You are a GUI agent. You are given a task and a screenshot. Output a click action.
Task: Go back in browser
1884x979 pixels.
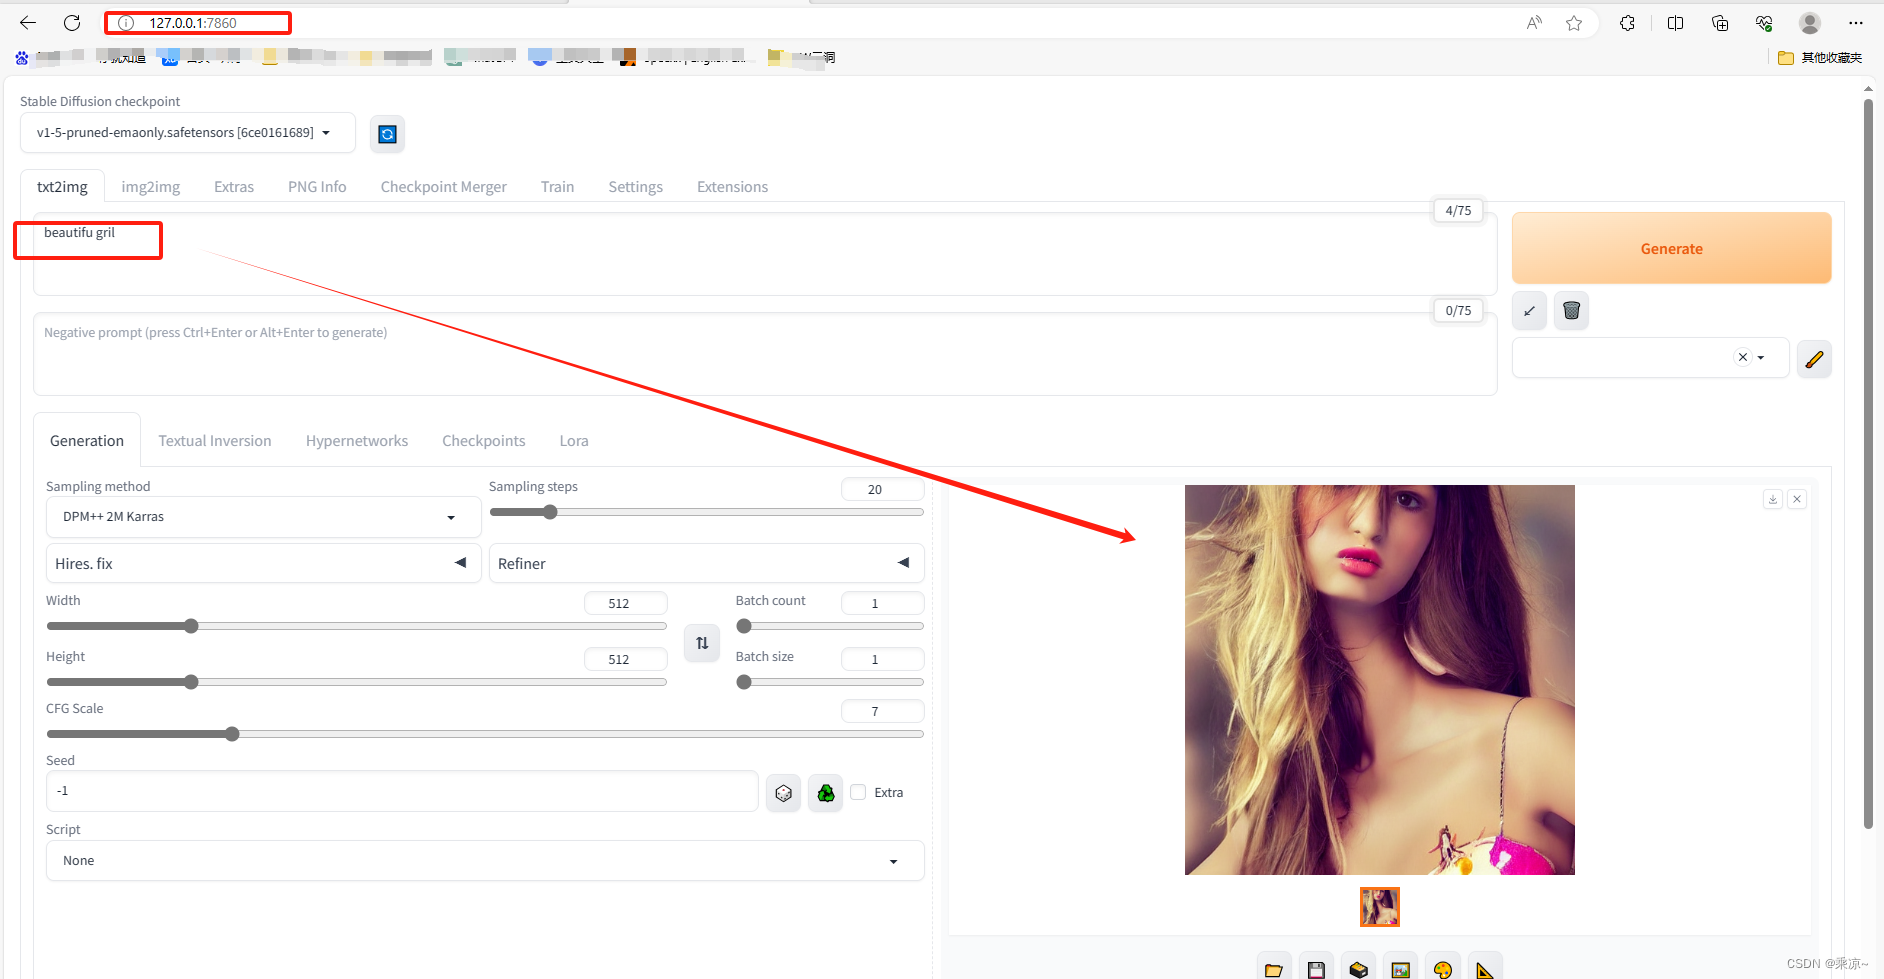28,22
